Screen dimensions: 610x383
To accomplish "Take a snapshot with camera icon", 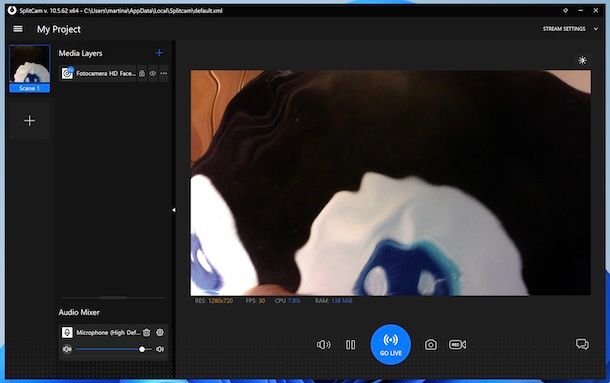I will (431, 344).
